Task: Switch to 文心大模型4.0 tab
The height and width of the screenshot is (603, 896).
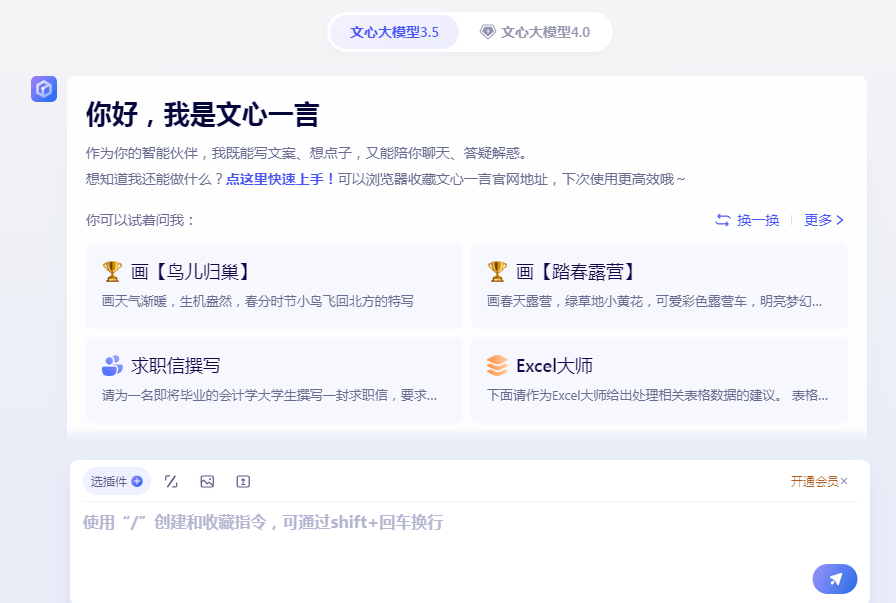Action: pos(535,32)
